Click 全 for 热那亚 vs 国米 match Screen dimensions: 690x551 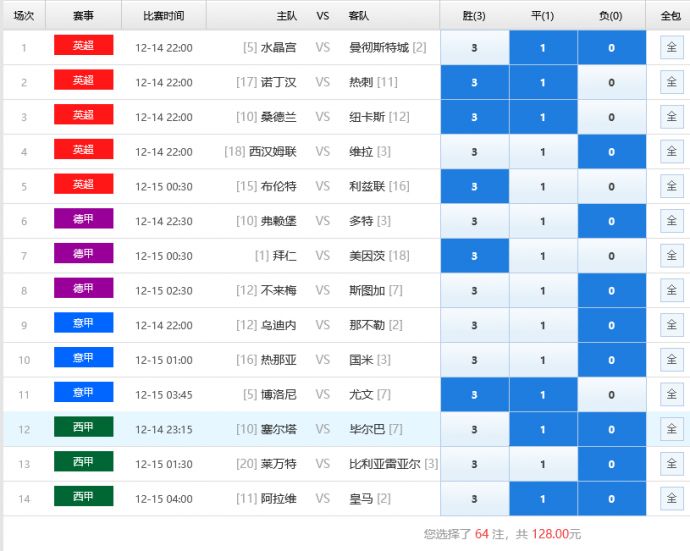[671, 360]
